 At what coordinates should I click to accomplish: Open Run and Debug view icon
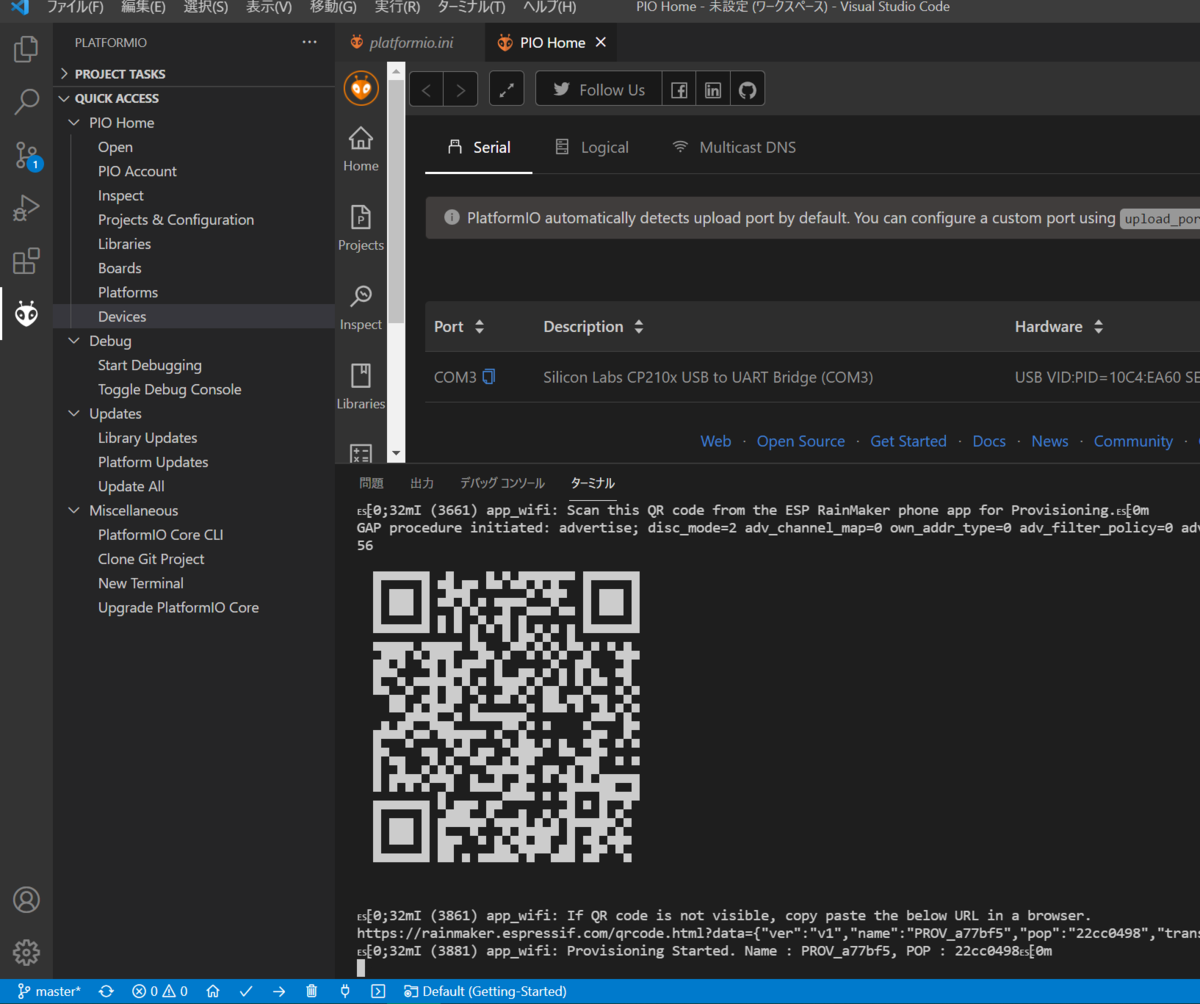point(26,208)
